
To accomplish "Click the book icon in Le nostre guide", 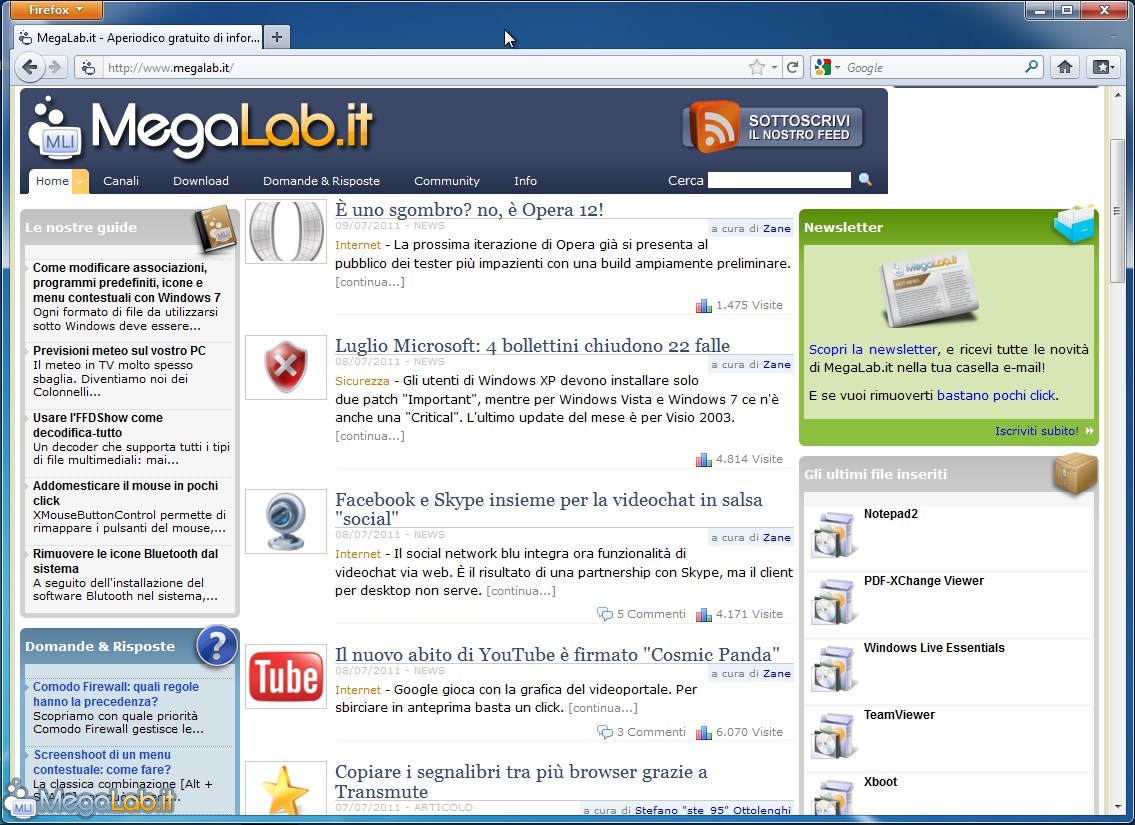I will [x=215, y=229].
